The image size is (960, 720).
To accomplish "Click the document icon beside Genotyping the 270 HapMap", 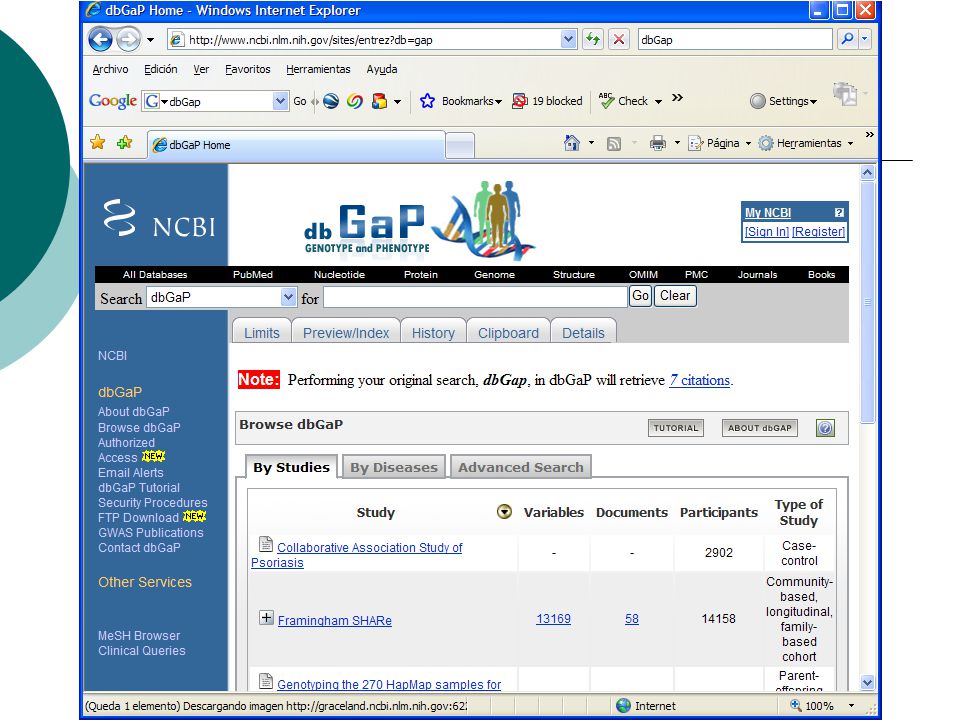I will click(266, 681).
